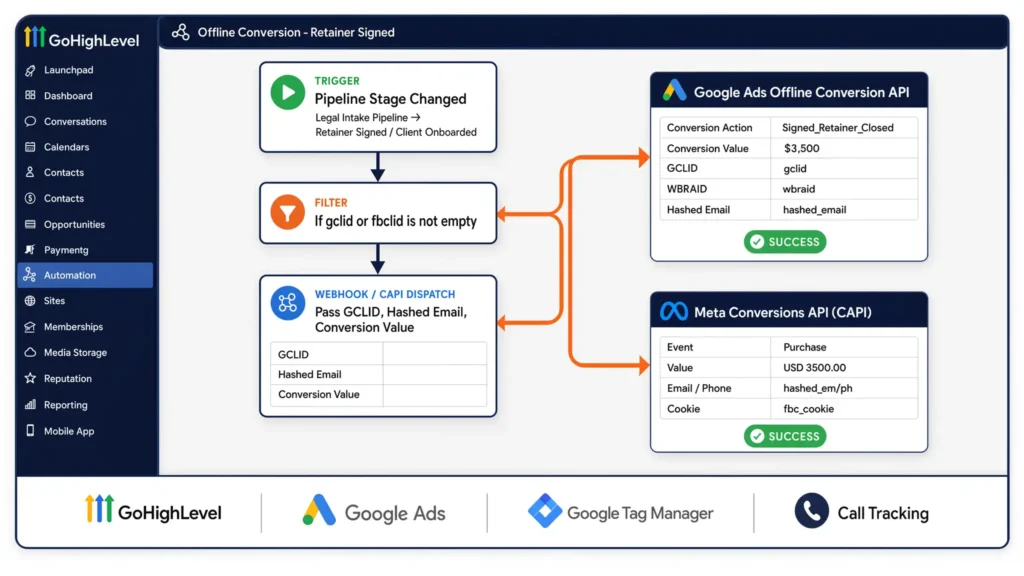Screen dimensions: 1024x576
Task: Click the 'Event' label in the Meta card
Action: (680, 347)
